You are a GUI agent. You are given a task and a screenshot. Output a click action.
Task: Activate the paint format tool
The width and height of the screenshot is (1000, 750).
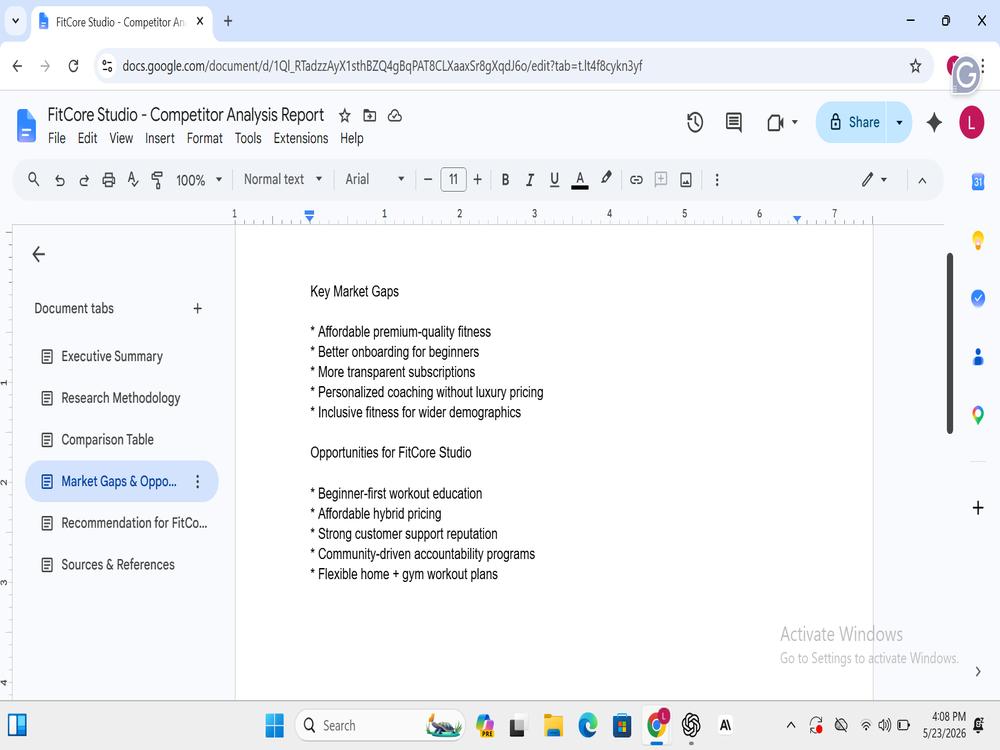pos(157,180)
